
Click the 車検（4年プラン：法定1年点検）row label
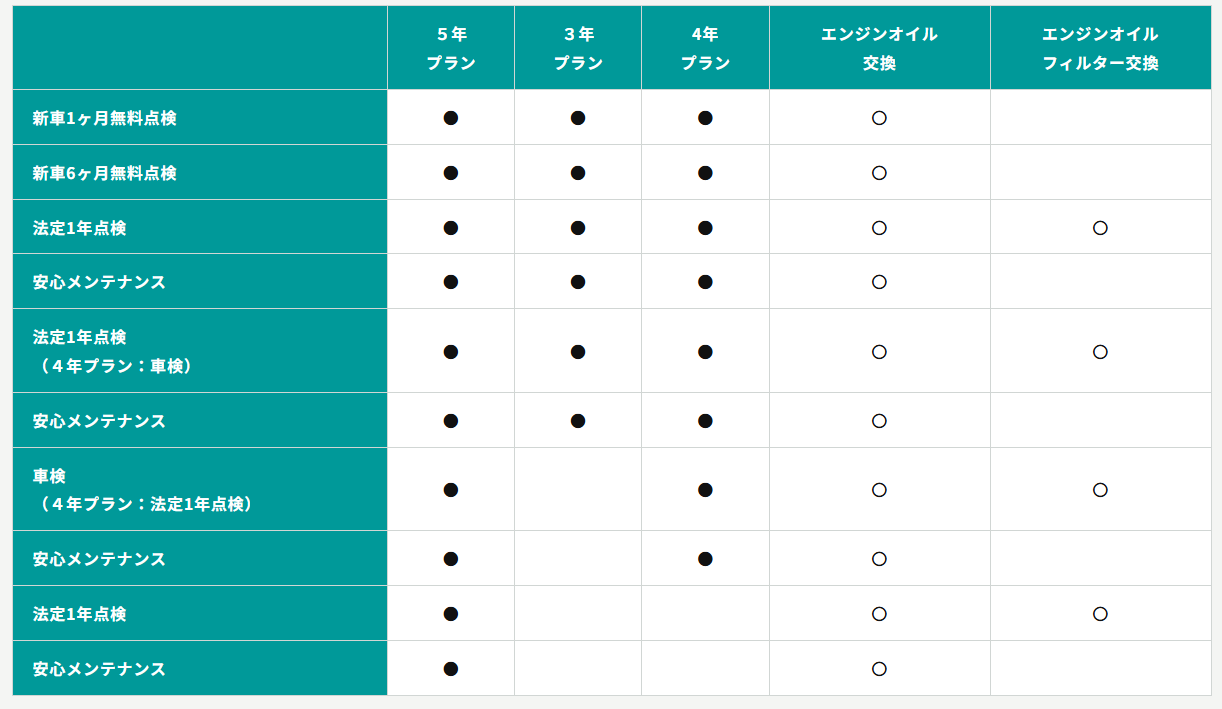[143, 490]
